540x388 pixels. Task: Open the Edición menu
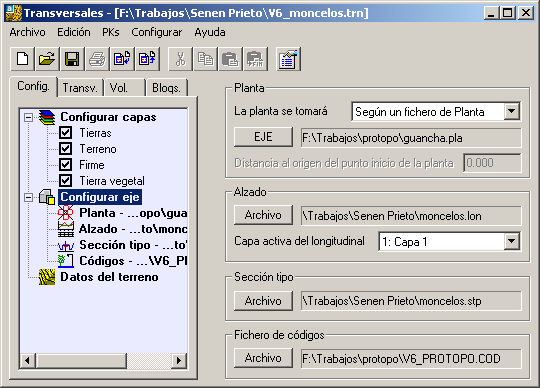74,32
